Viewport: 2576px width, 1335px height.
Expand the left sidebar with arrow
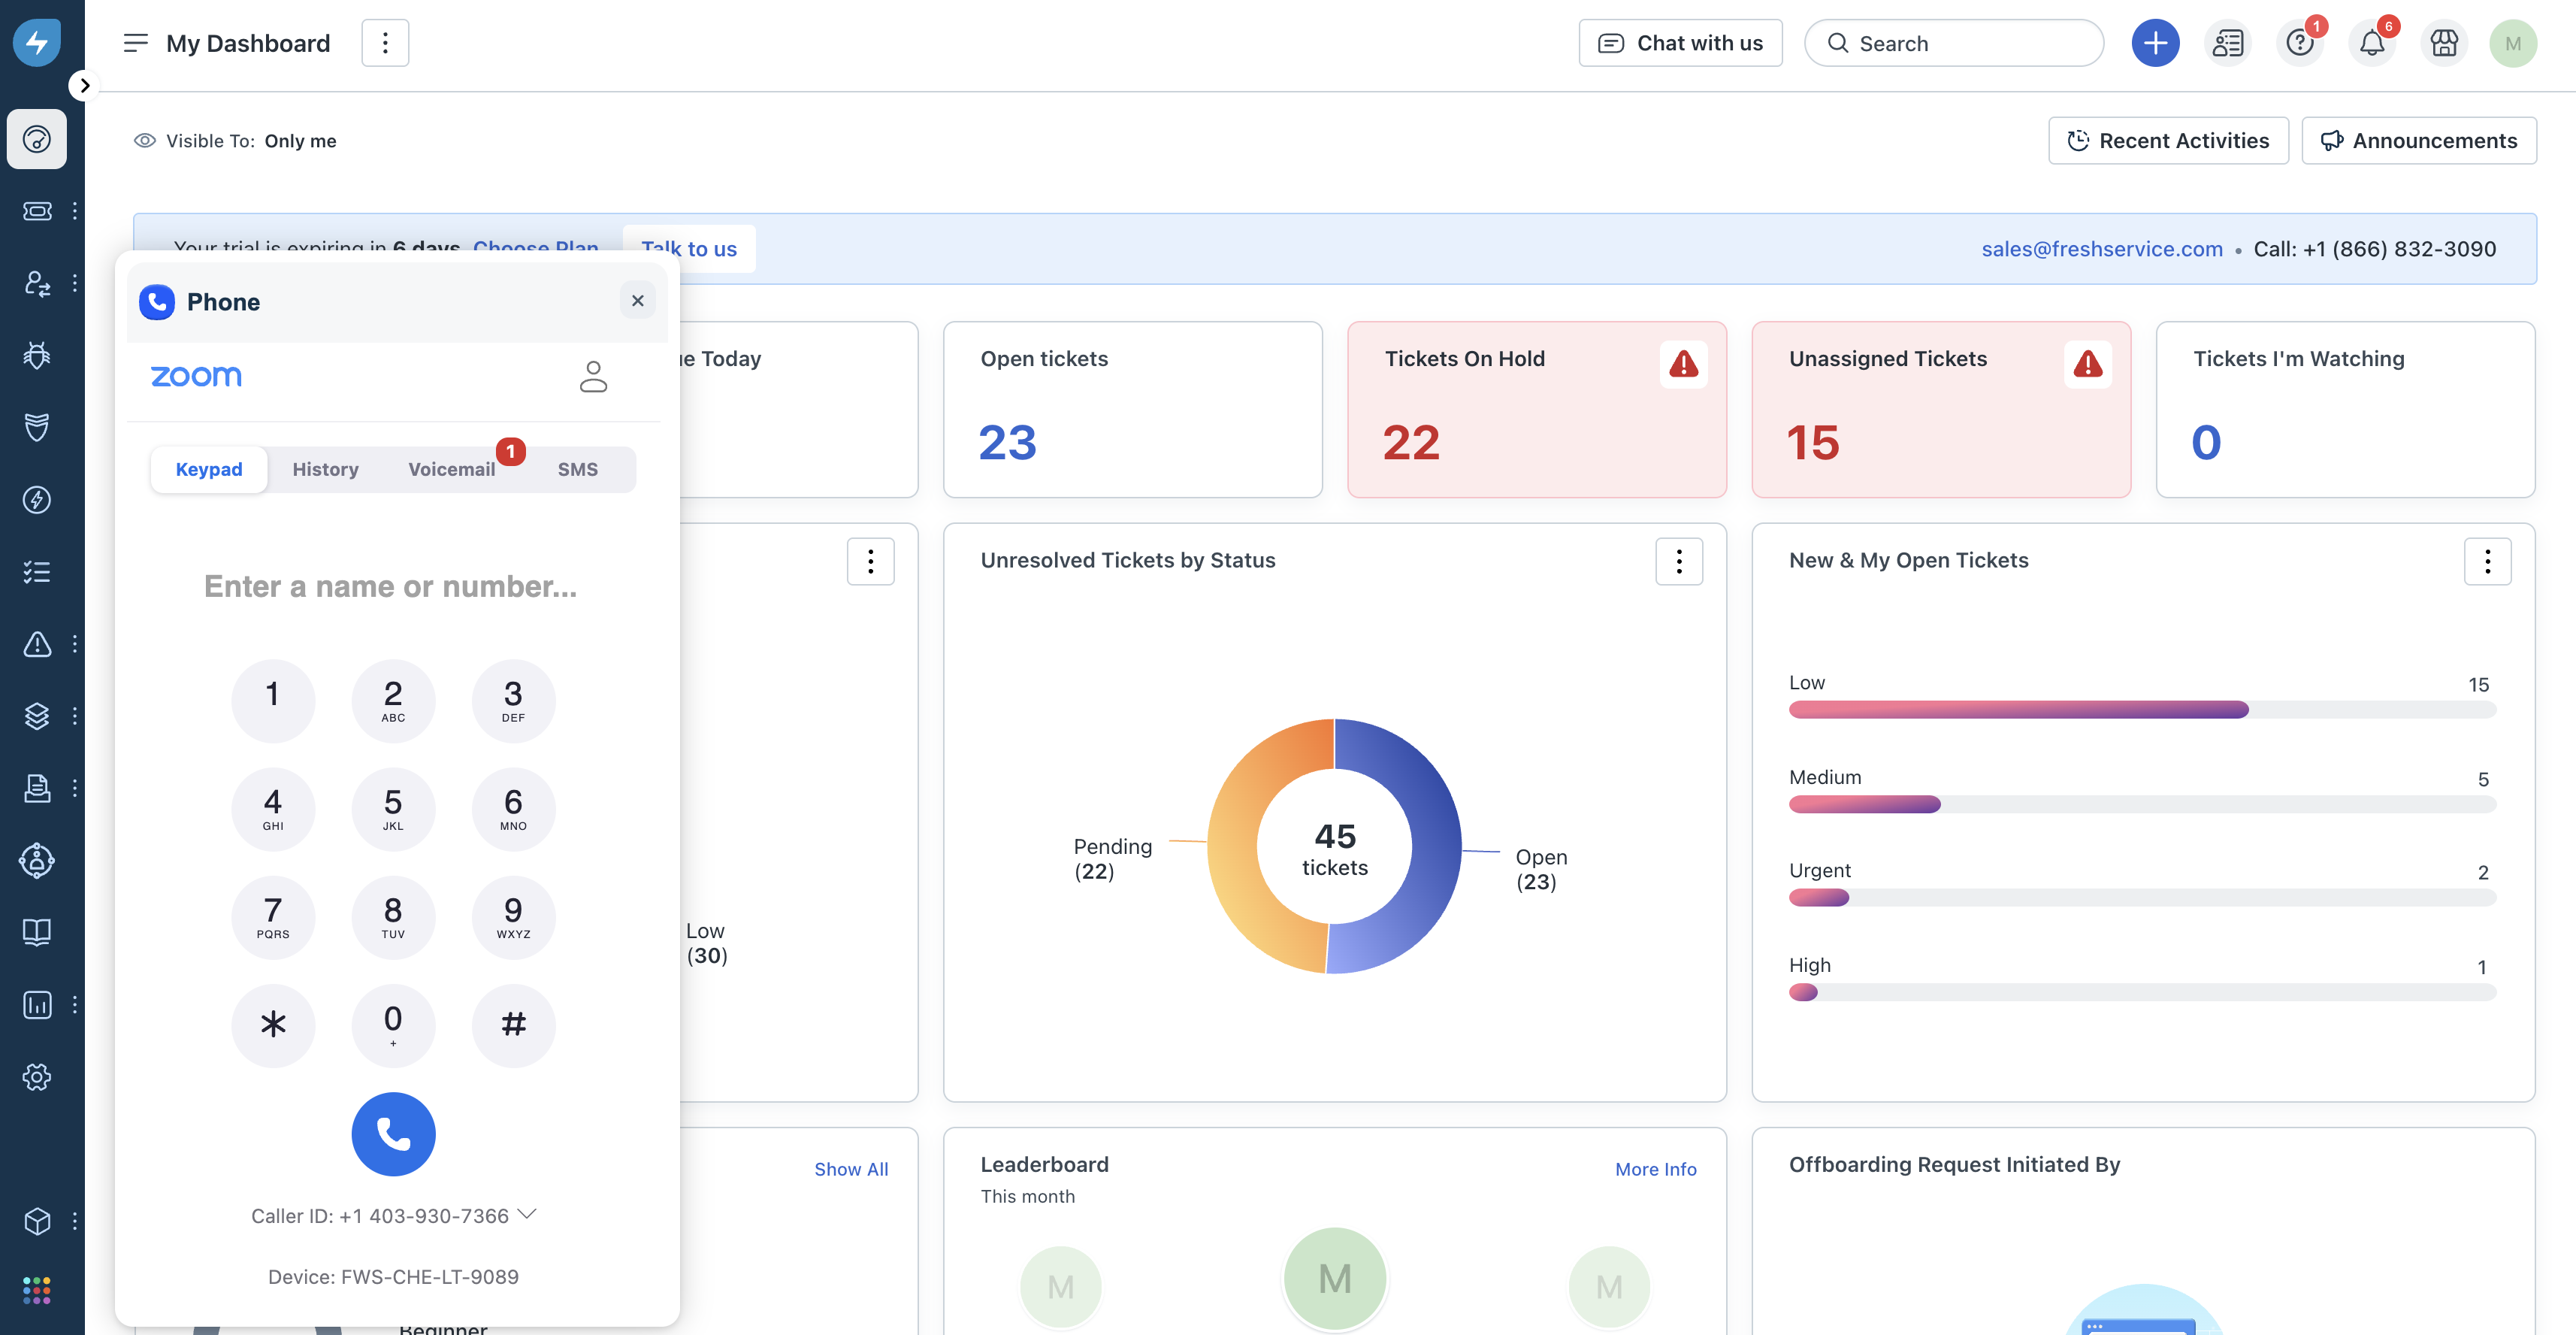point(85,86)
